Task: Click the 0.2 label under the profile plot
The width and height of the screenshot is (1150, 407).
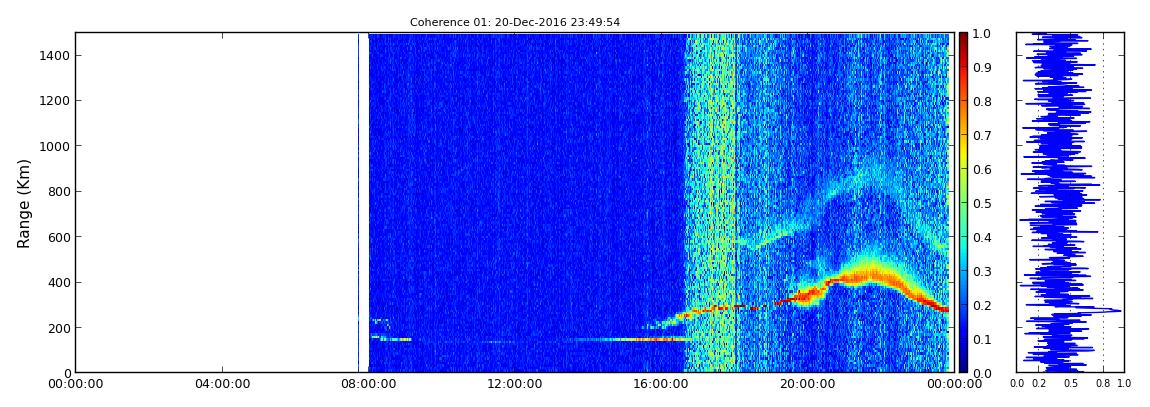Action: pos(1039,384)
